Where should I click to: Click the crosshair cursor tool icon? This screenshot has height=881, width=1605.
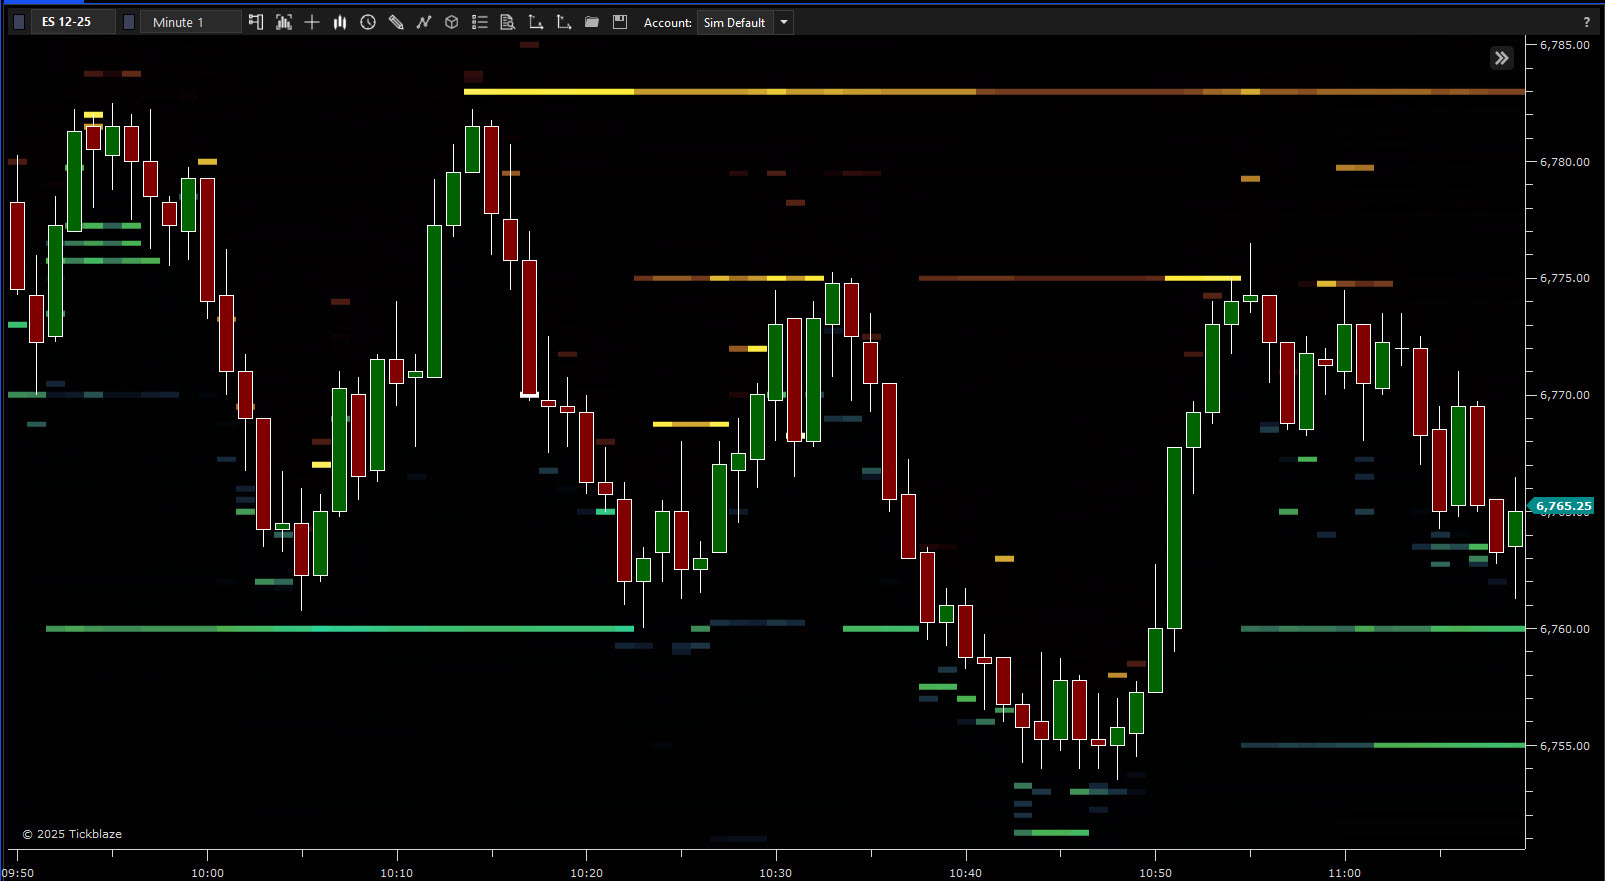point(312,22)
